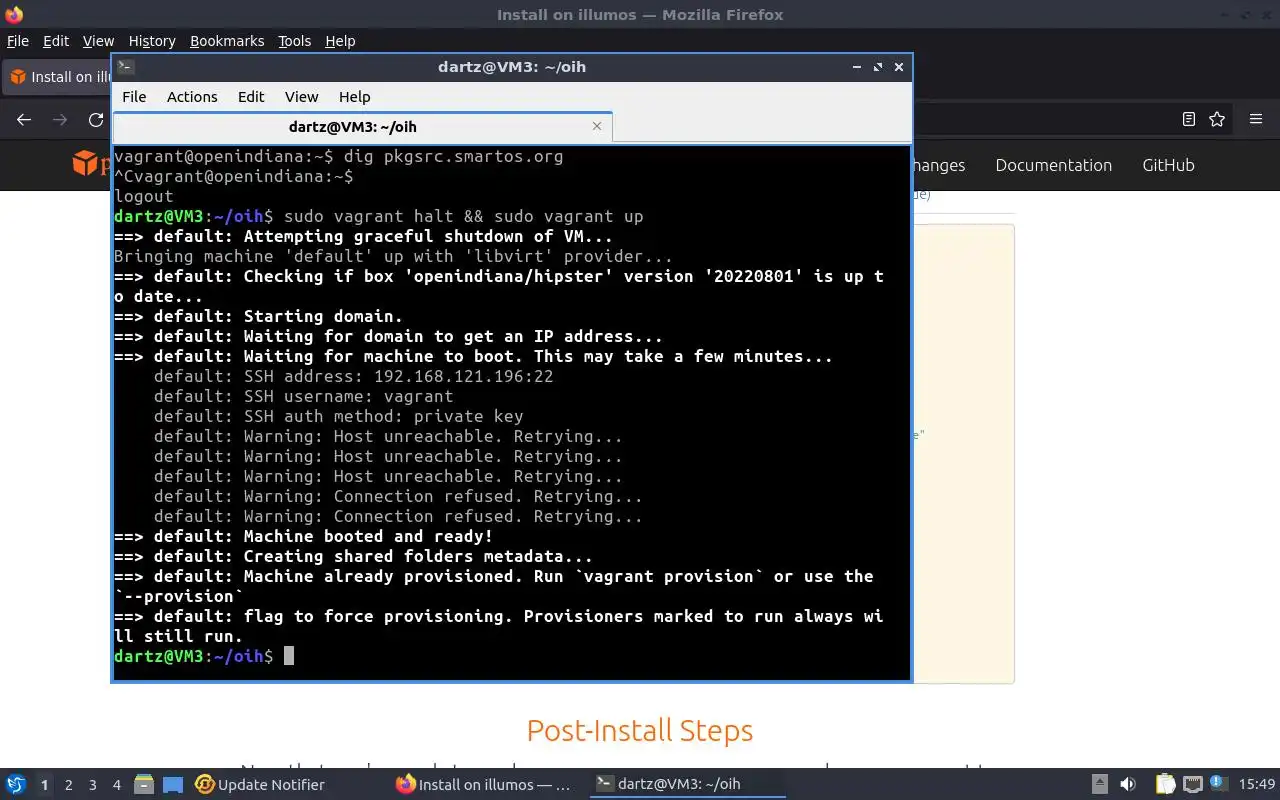Open Update Notifier from the taskbar
This screenshot has width=1280, height=800.
pyautogui.click(x=260, y=785)
